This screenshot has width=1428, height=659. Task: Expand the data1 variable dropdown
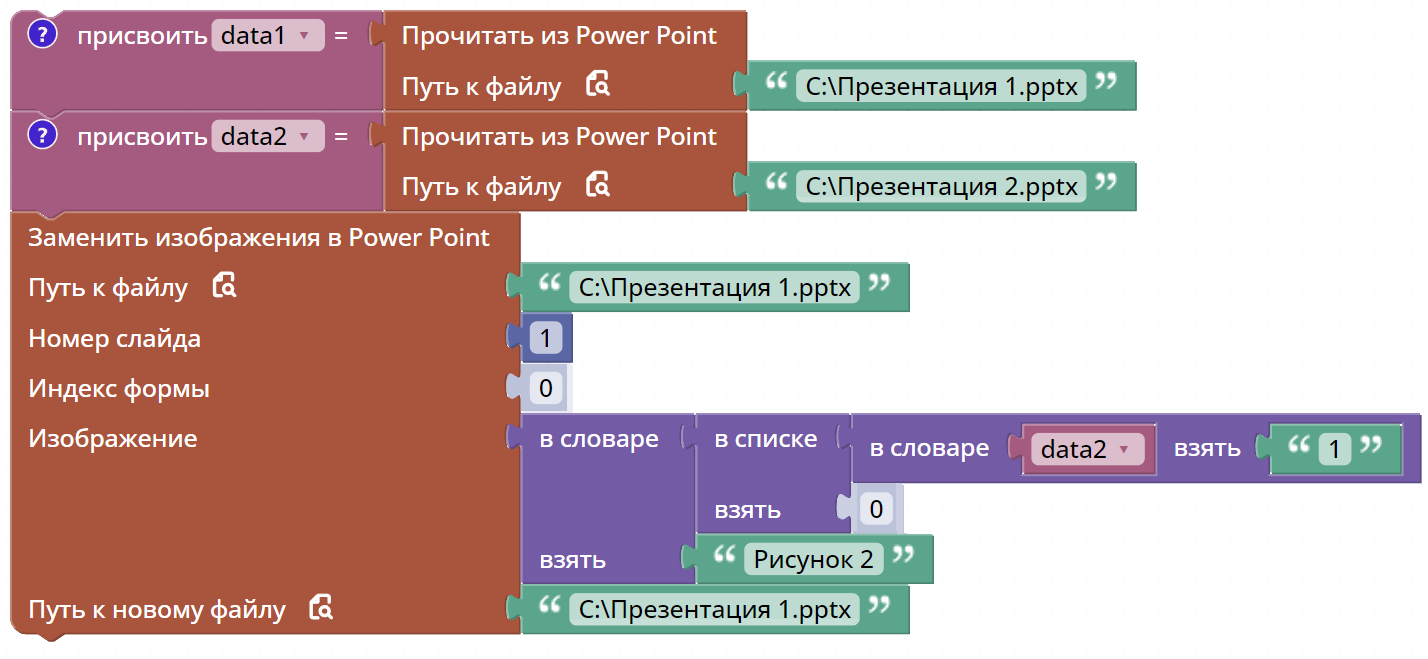coord(268,36)
